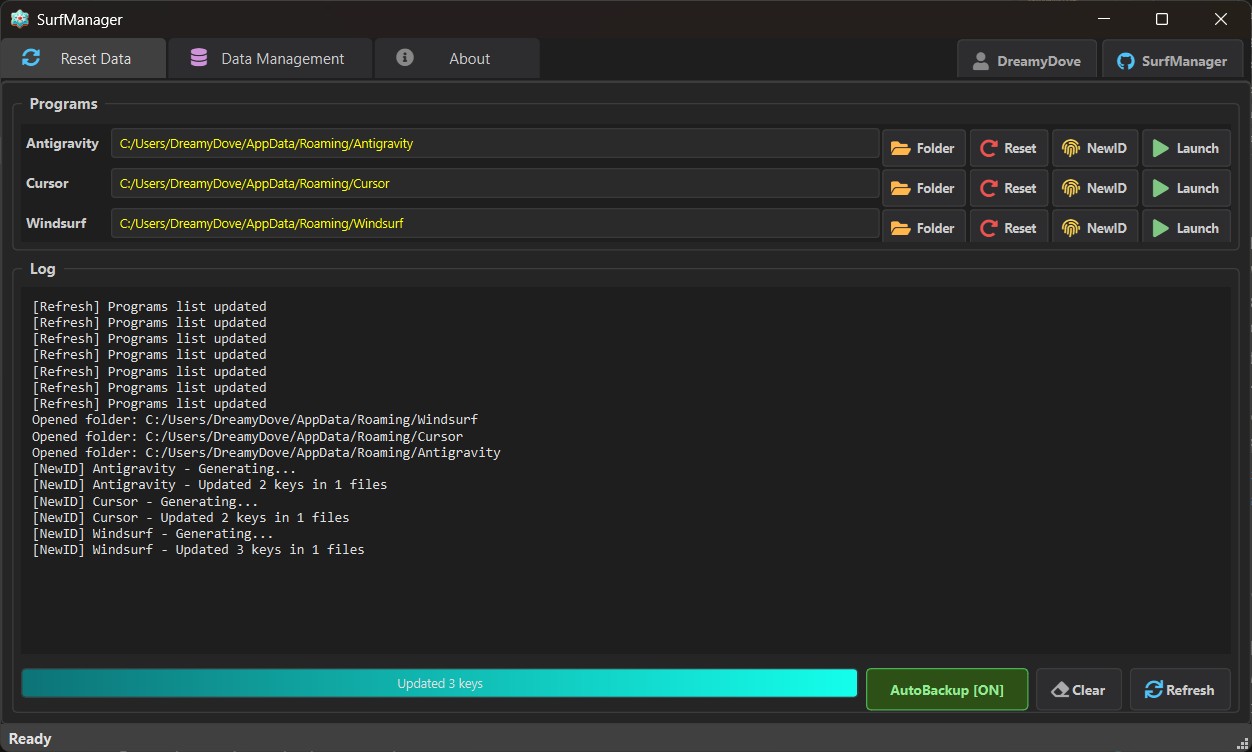Click log line 'Cursor - Updated 2 keys in 1 files'
1252x752 pixels.
[190, 517]
